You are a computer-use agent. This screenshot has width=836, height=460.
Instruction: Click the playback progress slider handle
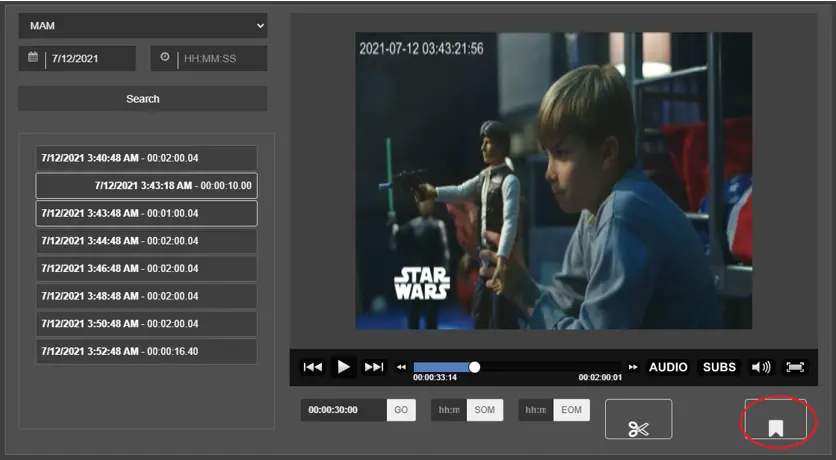pyautogui.click(x=475, y=367)
